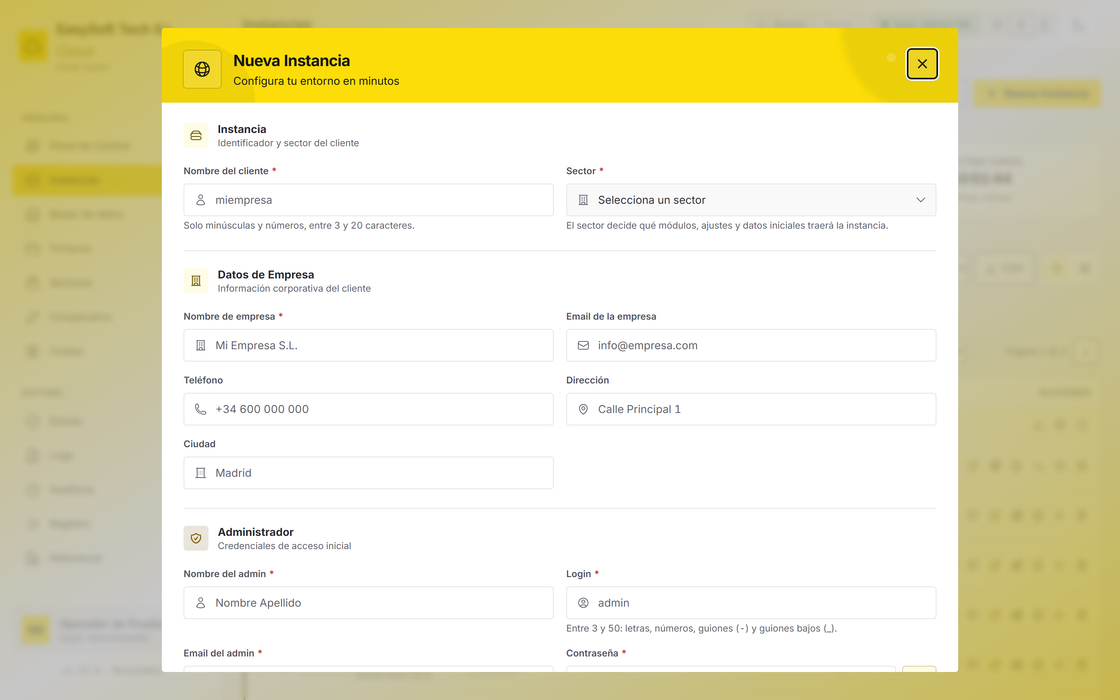Open the Selecciona un sector dropdown
Viewport: 1120px width, 700px height.
tap(751, 200)
